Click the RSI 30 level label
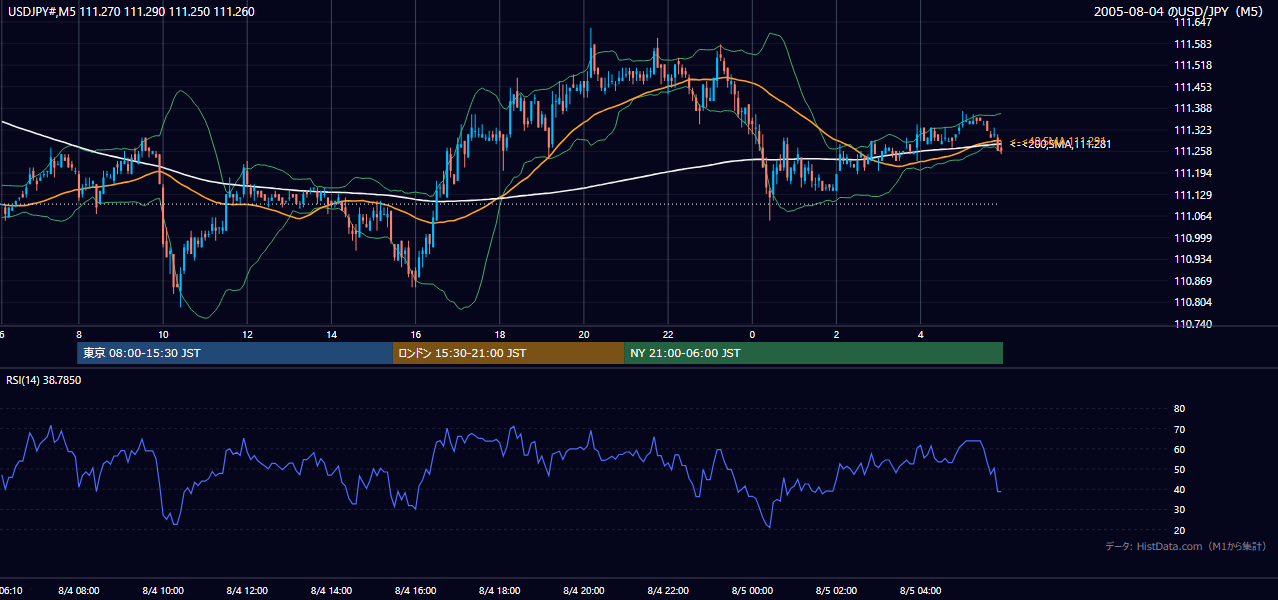This screenshot has width=1278, height=600. pyautogui.click(x=1179, y=509)
